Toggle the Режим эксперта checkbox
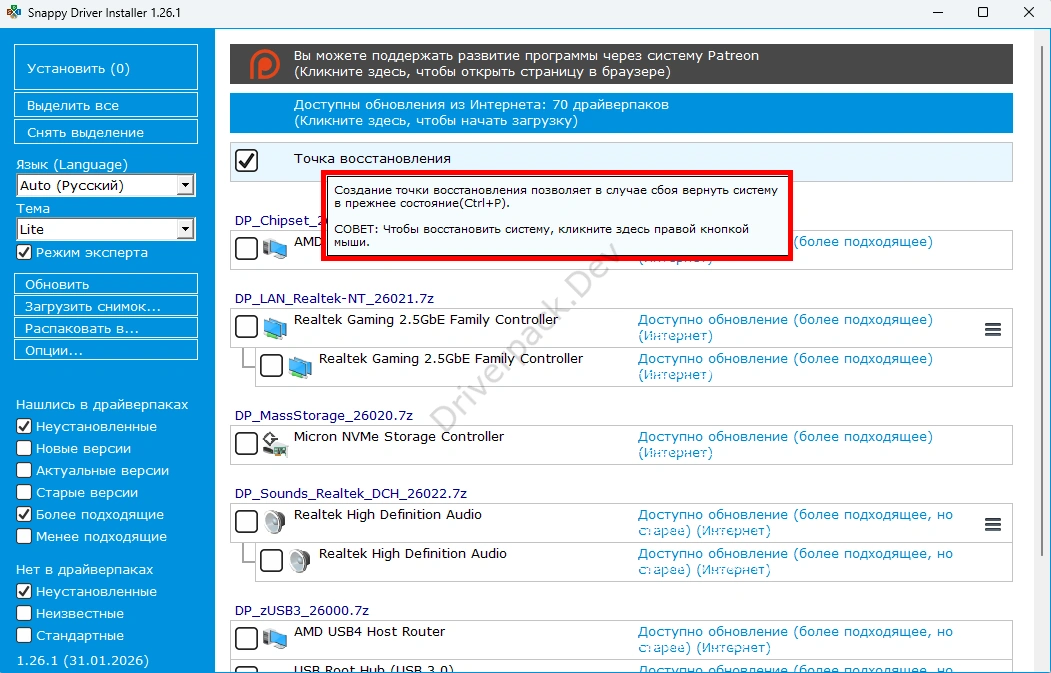 click(x=24, y=253)
